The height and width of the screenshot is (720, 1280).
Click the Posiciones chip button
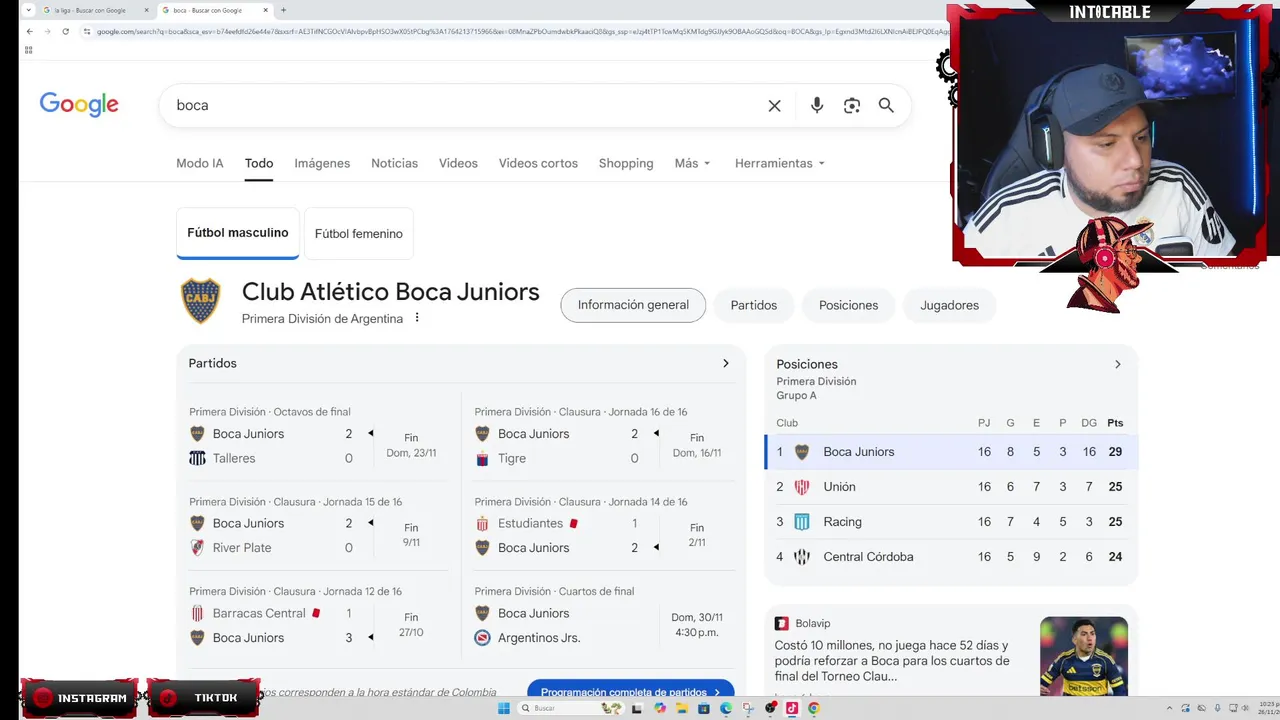pos(848,305)
